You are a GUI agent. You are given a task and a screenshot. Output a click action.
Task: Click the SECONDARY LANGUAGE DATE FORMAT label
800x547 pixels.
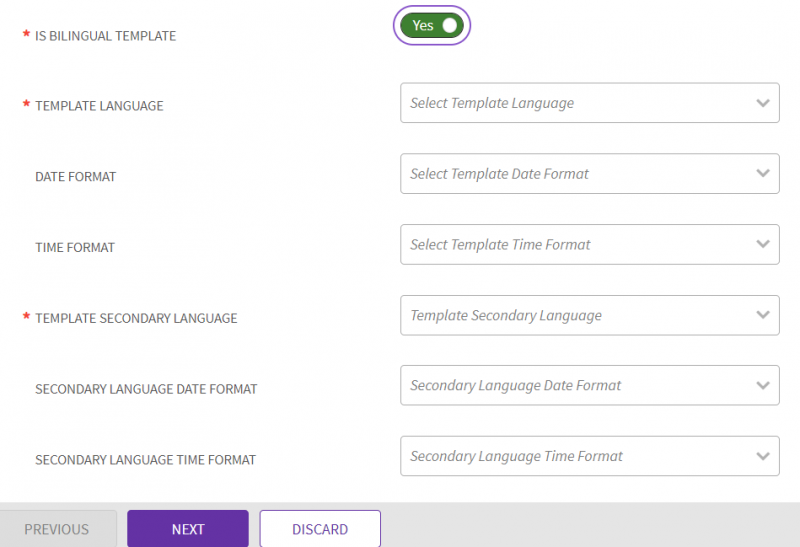point(146,389)
